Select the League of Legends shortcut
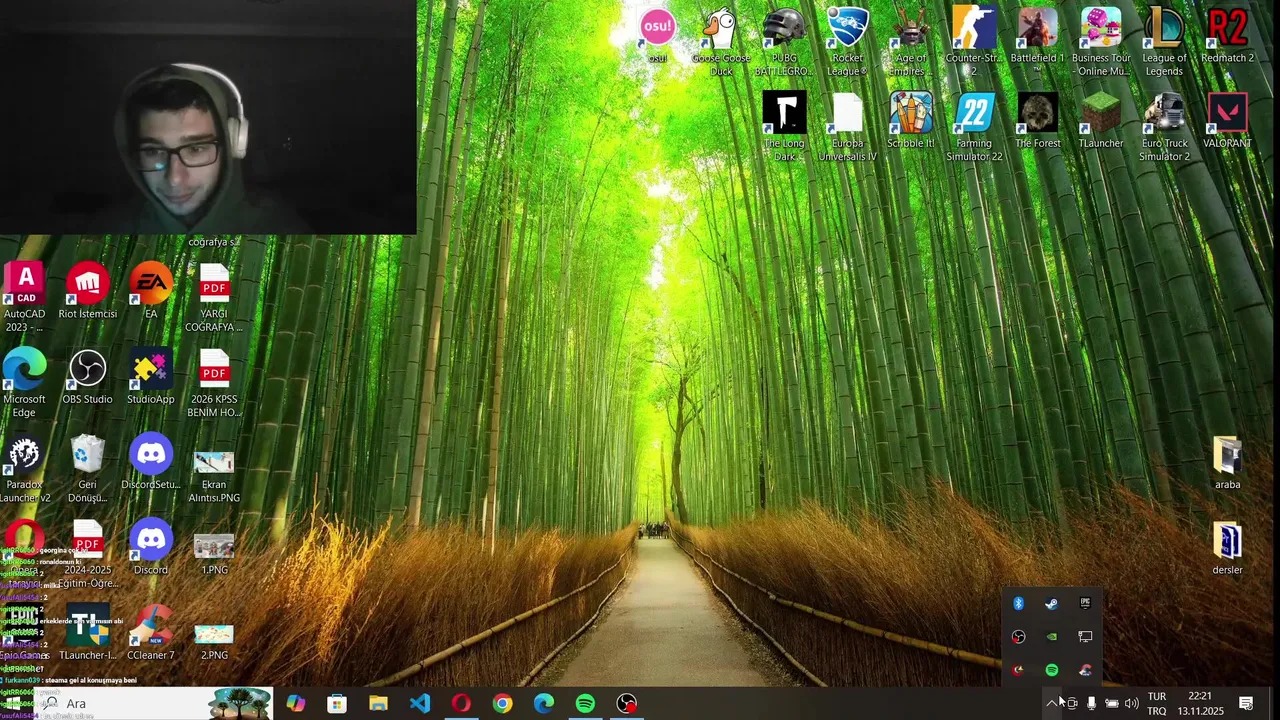The image size is (1280, 720). (x=1164, y=43)
